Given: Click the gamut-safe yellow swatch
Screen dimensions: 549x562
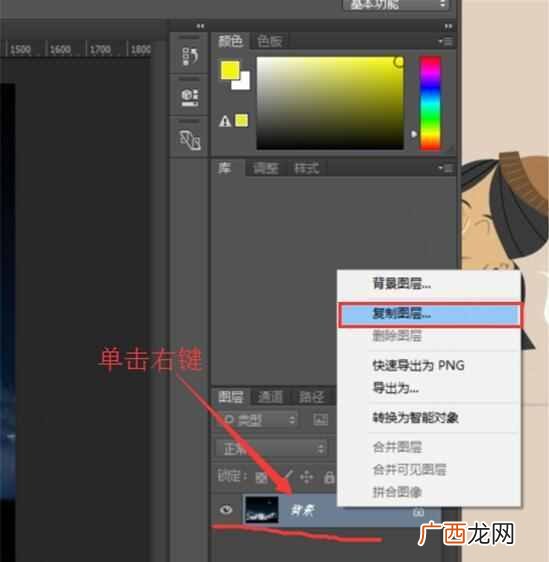Looking at the screenshot, I should pyautogui.click(x=241, y=120).
